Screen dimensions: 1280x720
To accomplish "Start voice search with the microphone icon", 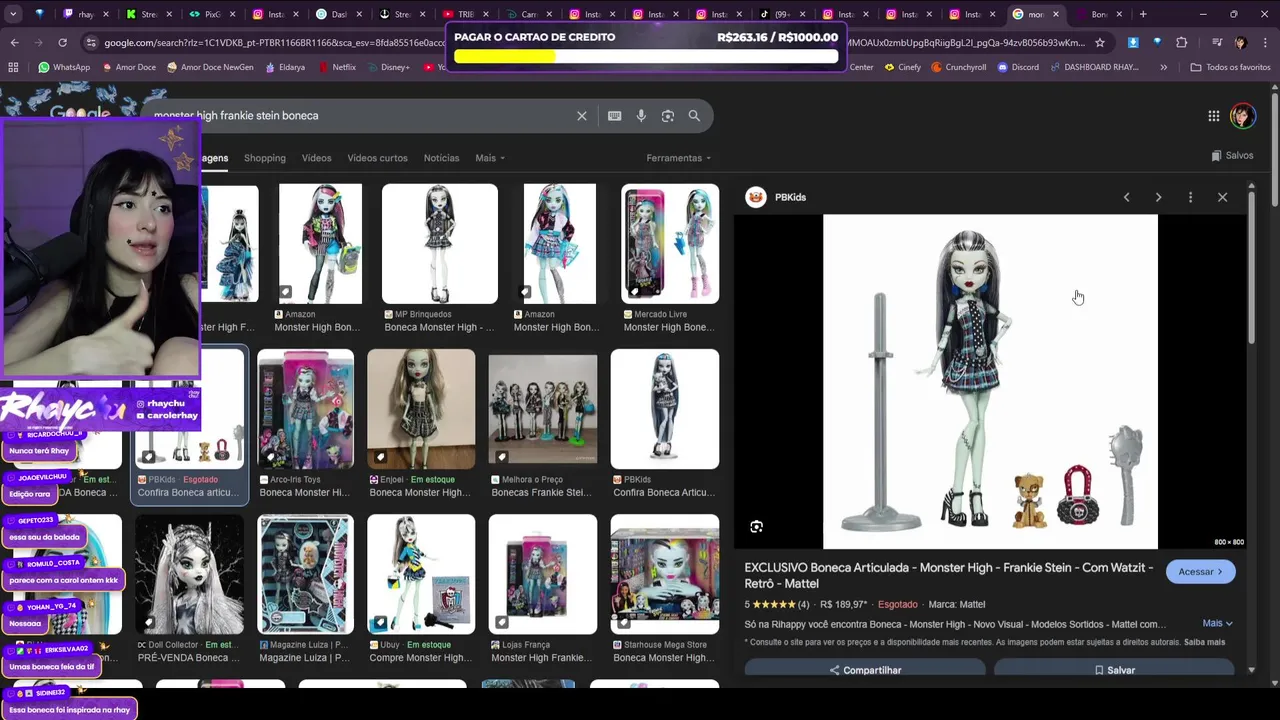I will 641,116.
